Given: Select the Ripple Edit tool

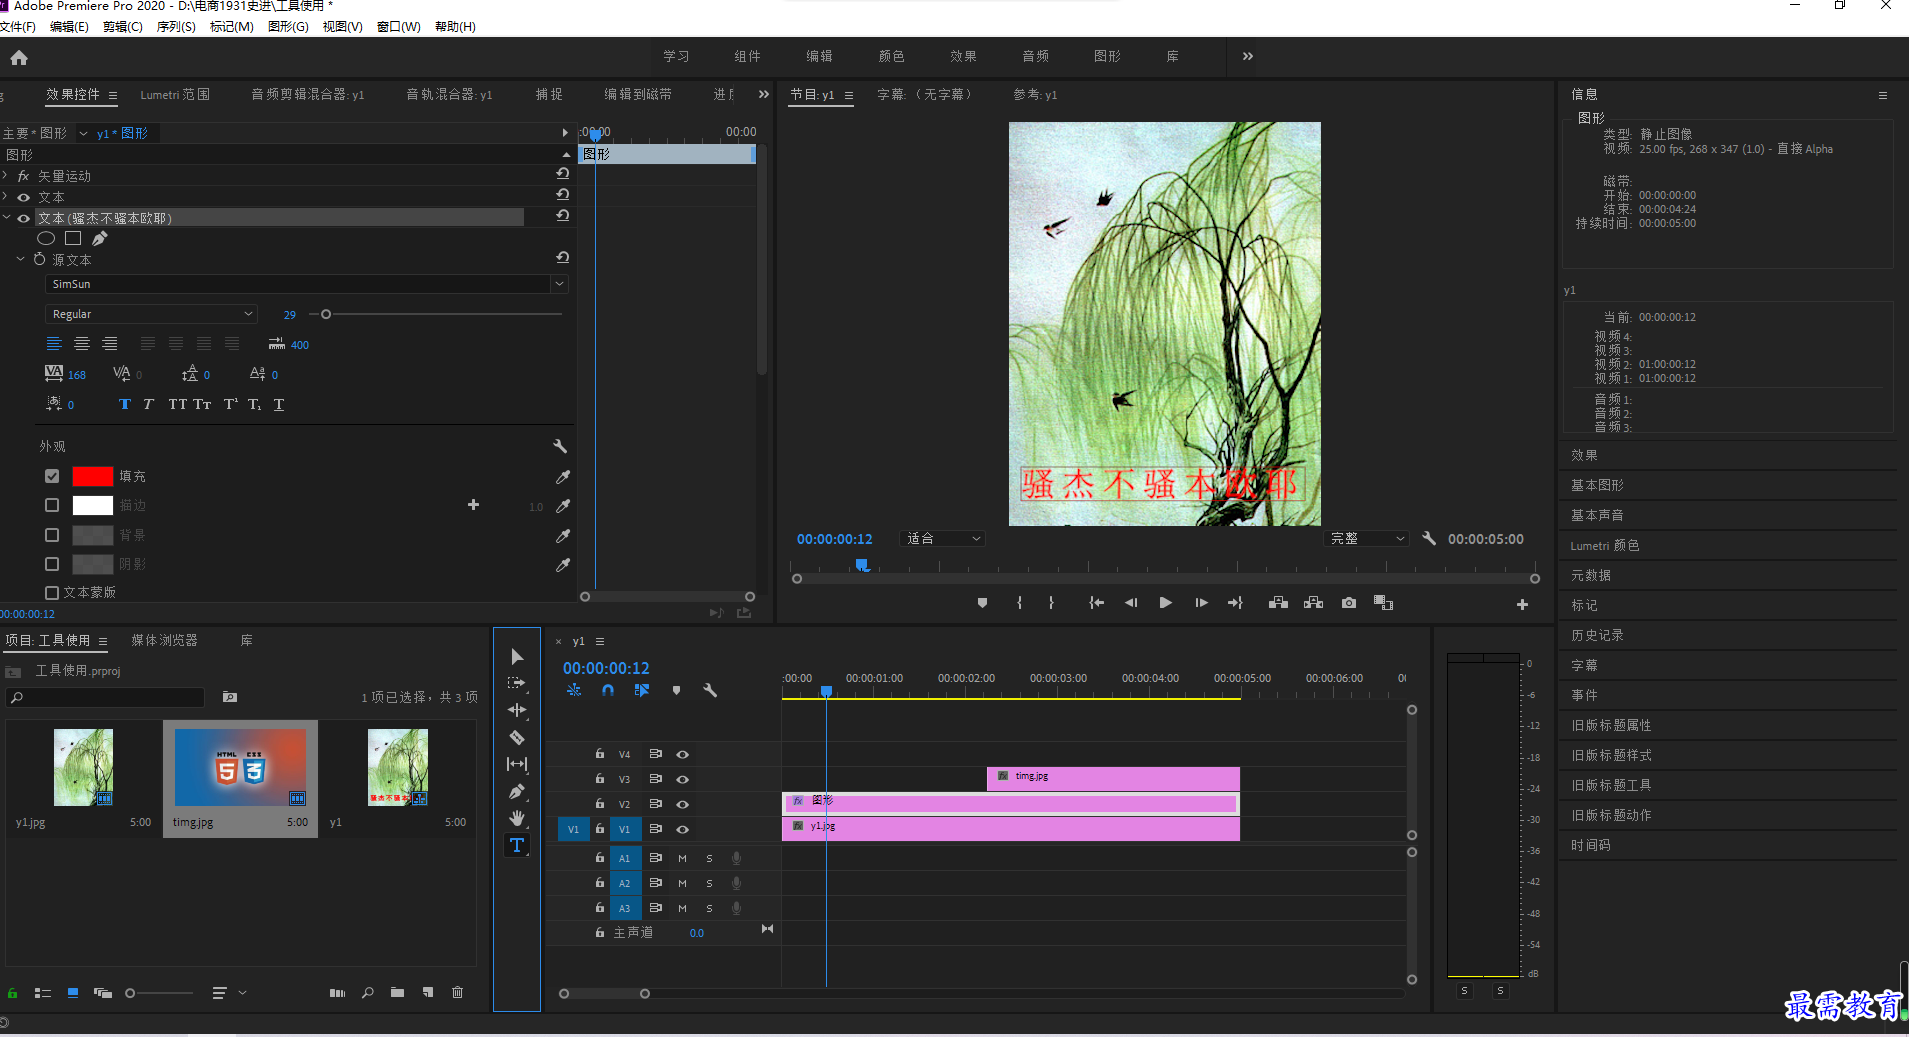Looking at the screenshot, I should [x=517, y=710].
